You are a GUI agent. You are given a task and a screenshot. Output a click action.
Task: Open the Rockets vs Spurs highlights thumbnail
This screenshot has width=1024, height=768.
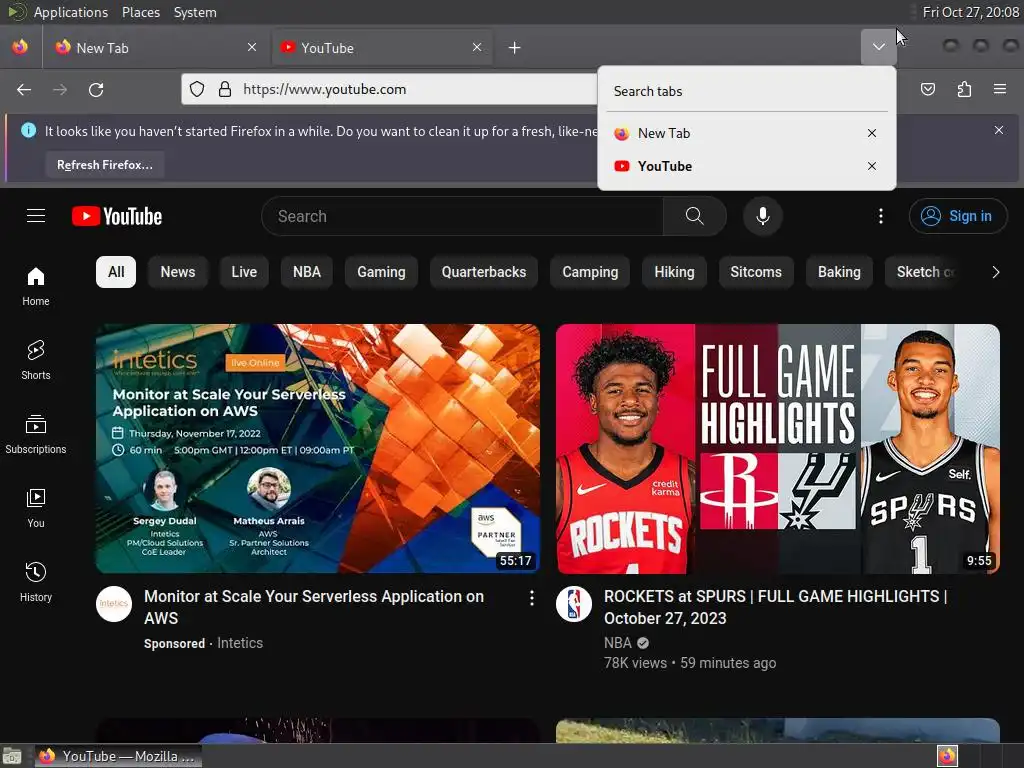[x=778, y=449]
